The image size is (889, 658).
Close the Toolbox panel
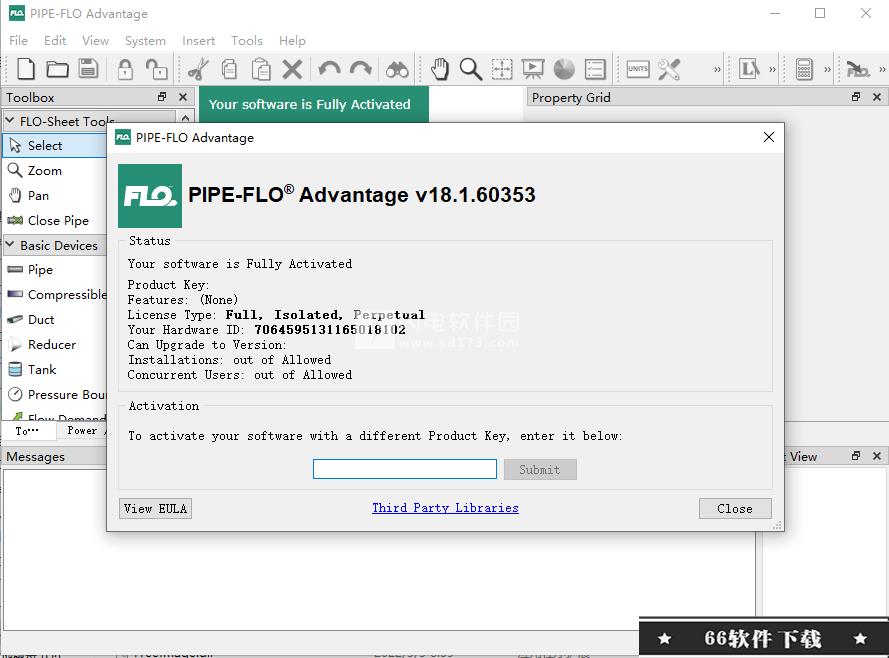click(x=183, y=97)
